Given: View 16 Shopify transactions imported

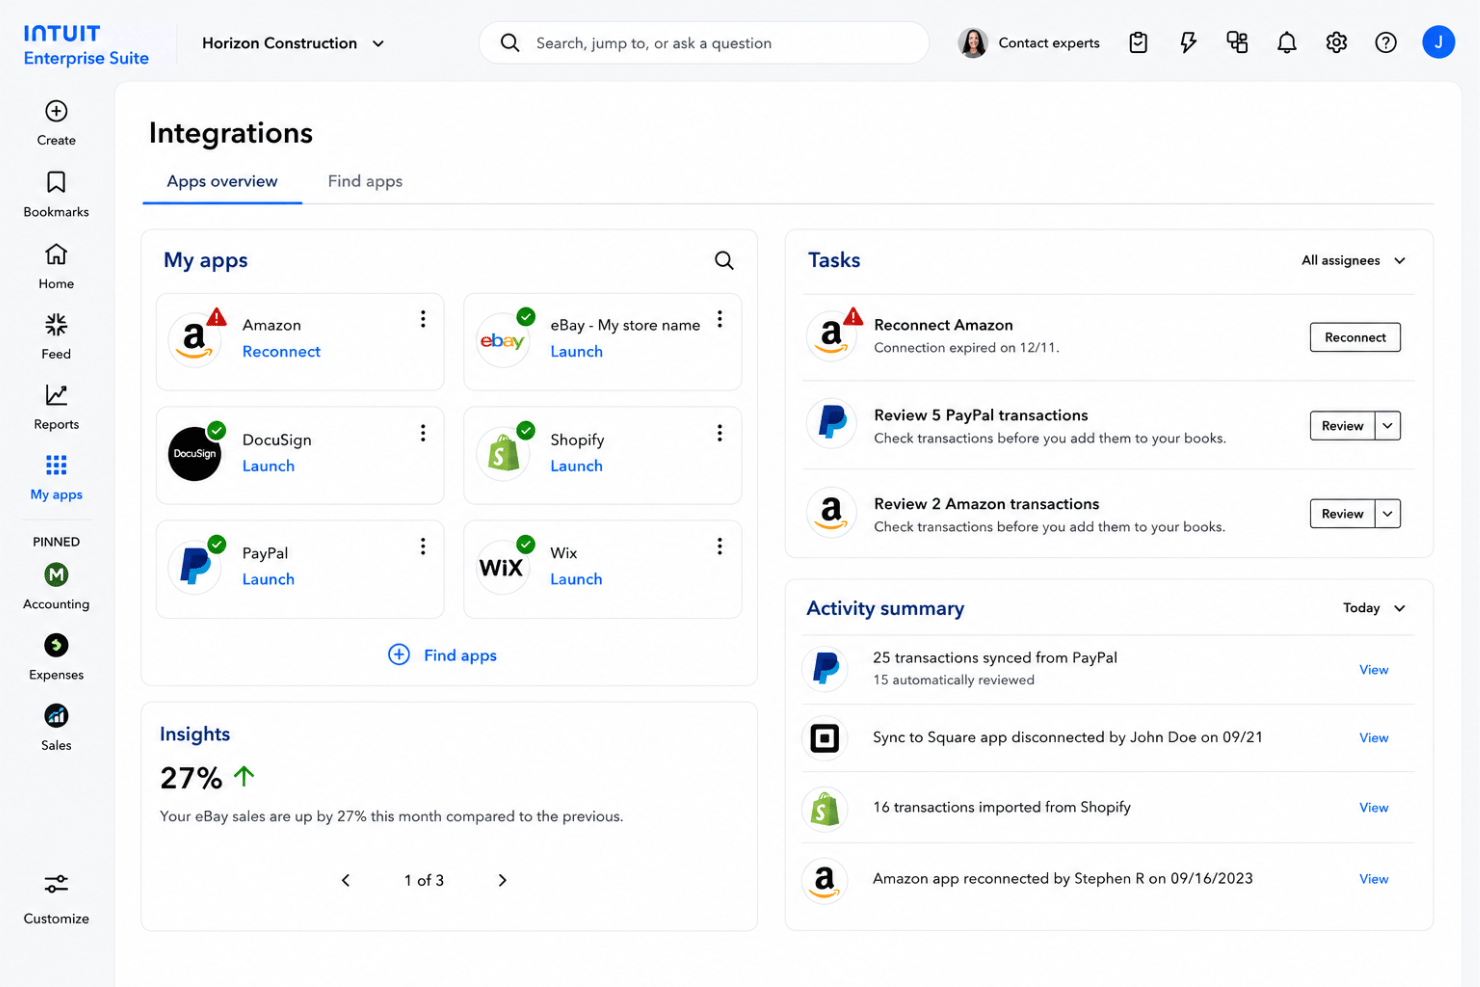Looking at the screenshot, I should (x=1373, y=808).
